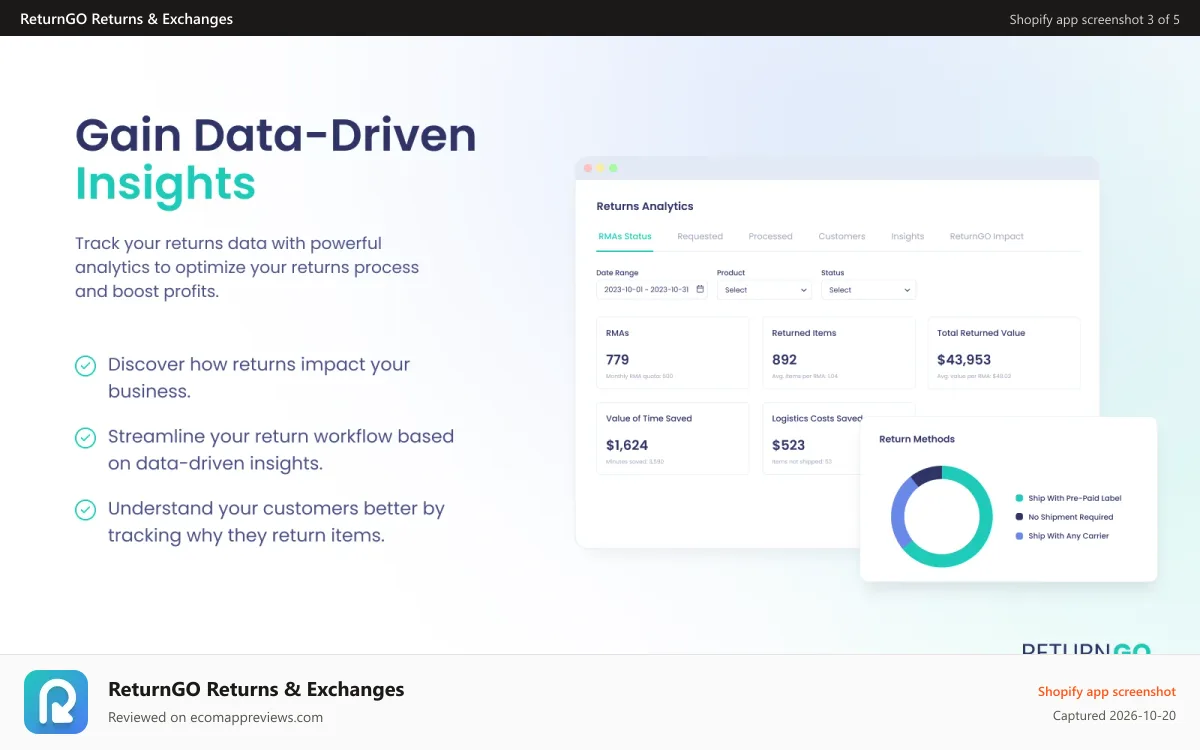
Task: Switch to the Processed tab
Action: (x=770, y=236)
